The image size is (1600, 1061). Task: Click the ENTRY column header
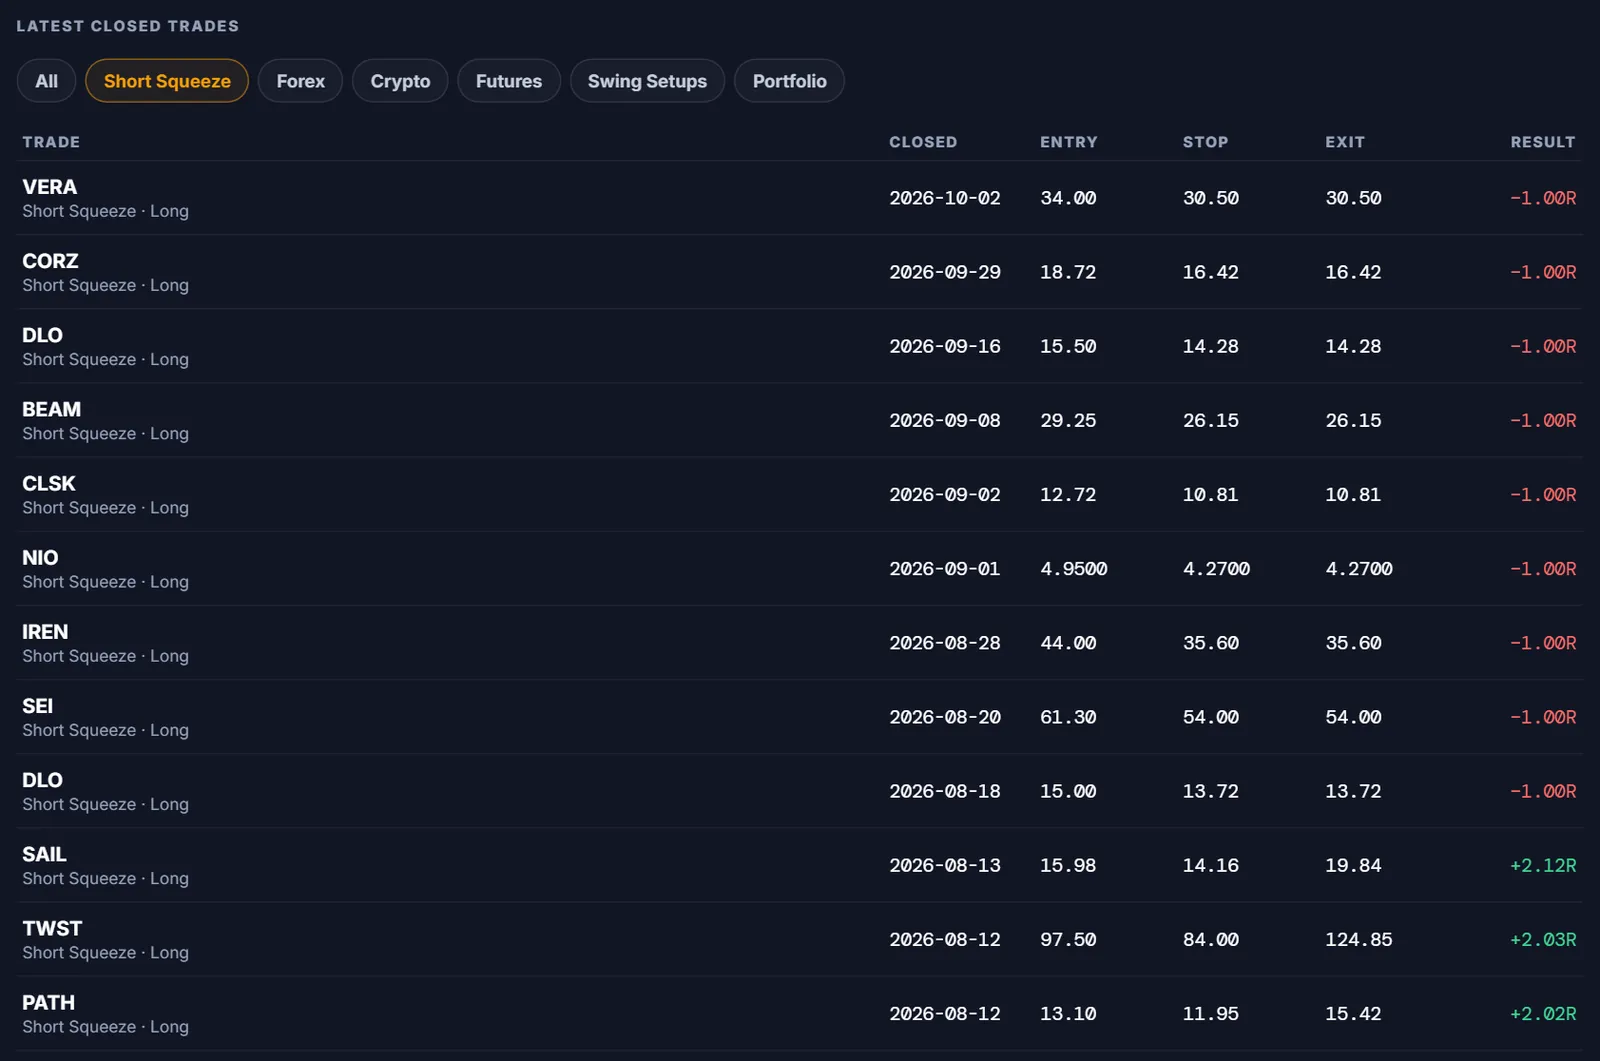tap(1068, 142)
